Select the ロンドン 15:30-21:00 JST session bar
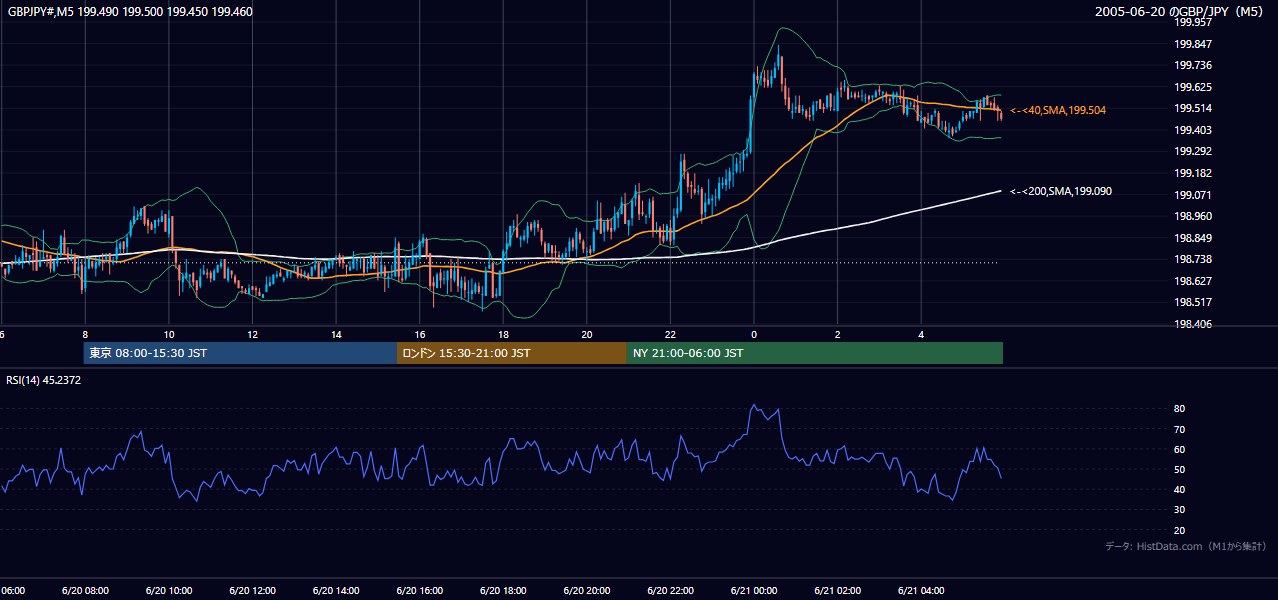 [x=512, y=353]
